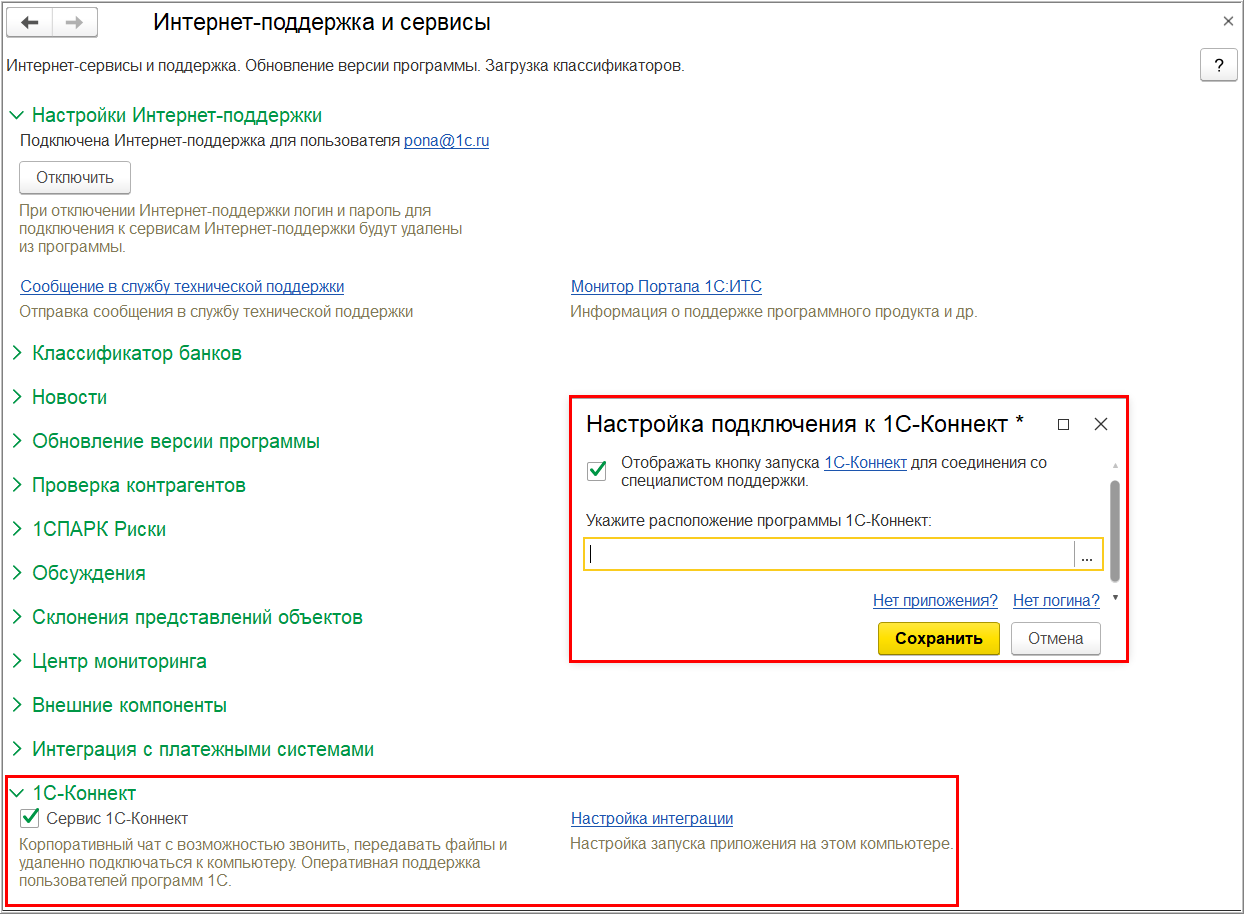Click the Нет приложения? link

(x=935, y=600)
